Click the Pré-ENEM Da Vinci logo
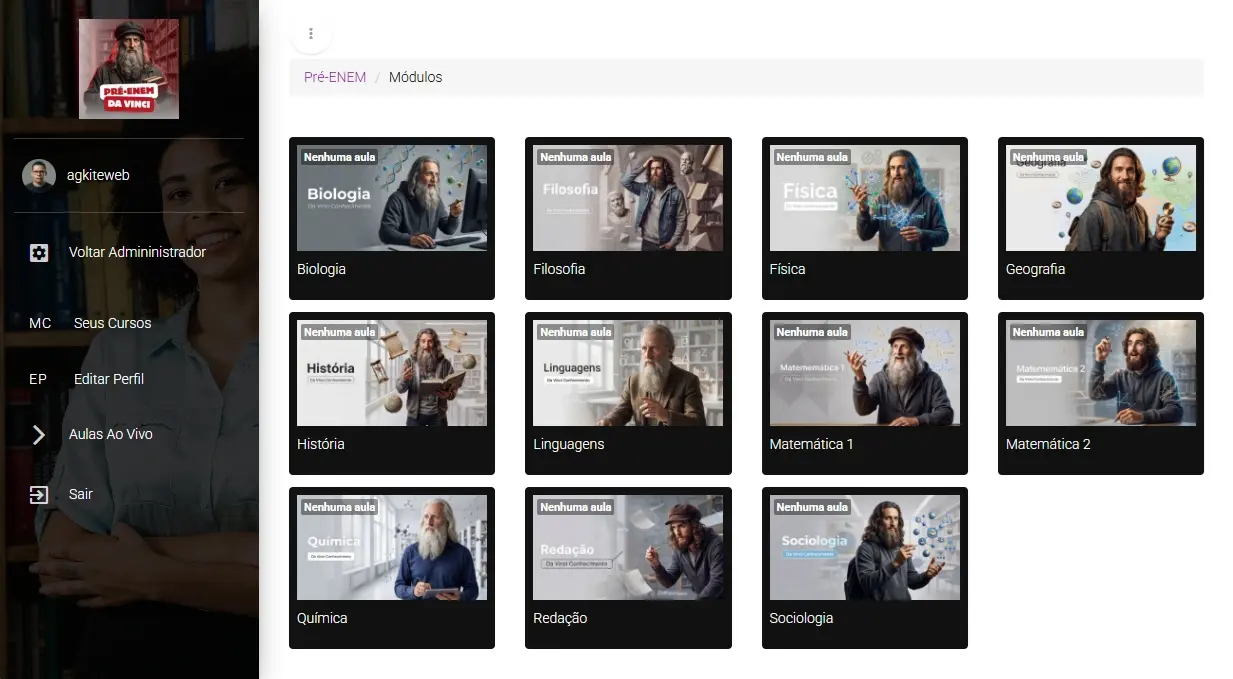1233x679 pixels. [x=129, y=69]
